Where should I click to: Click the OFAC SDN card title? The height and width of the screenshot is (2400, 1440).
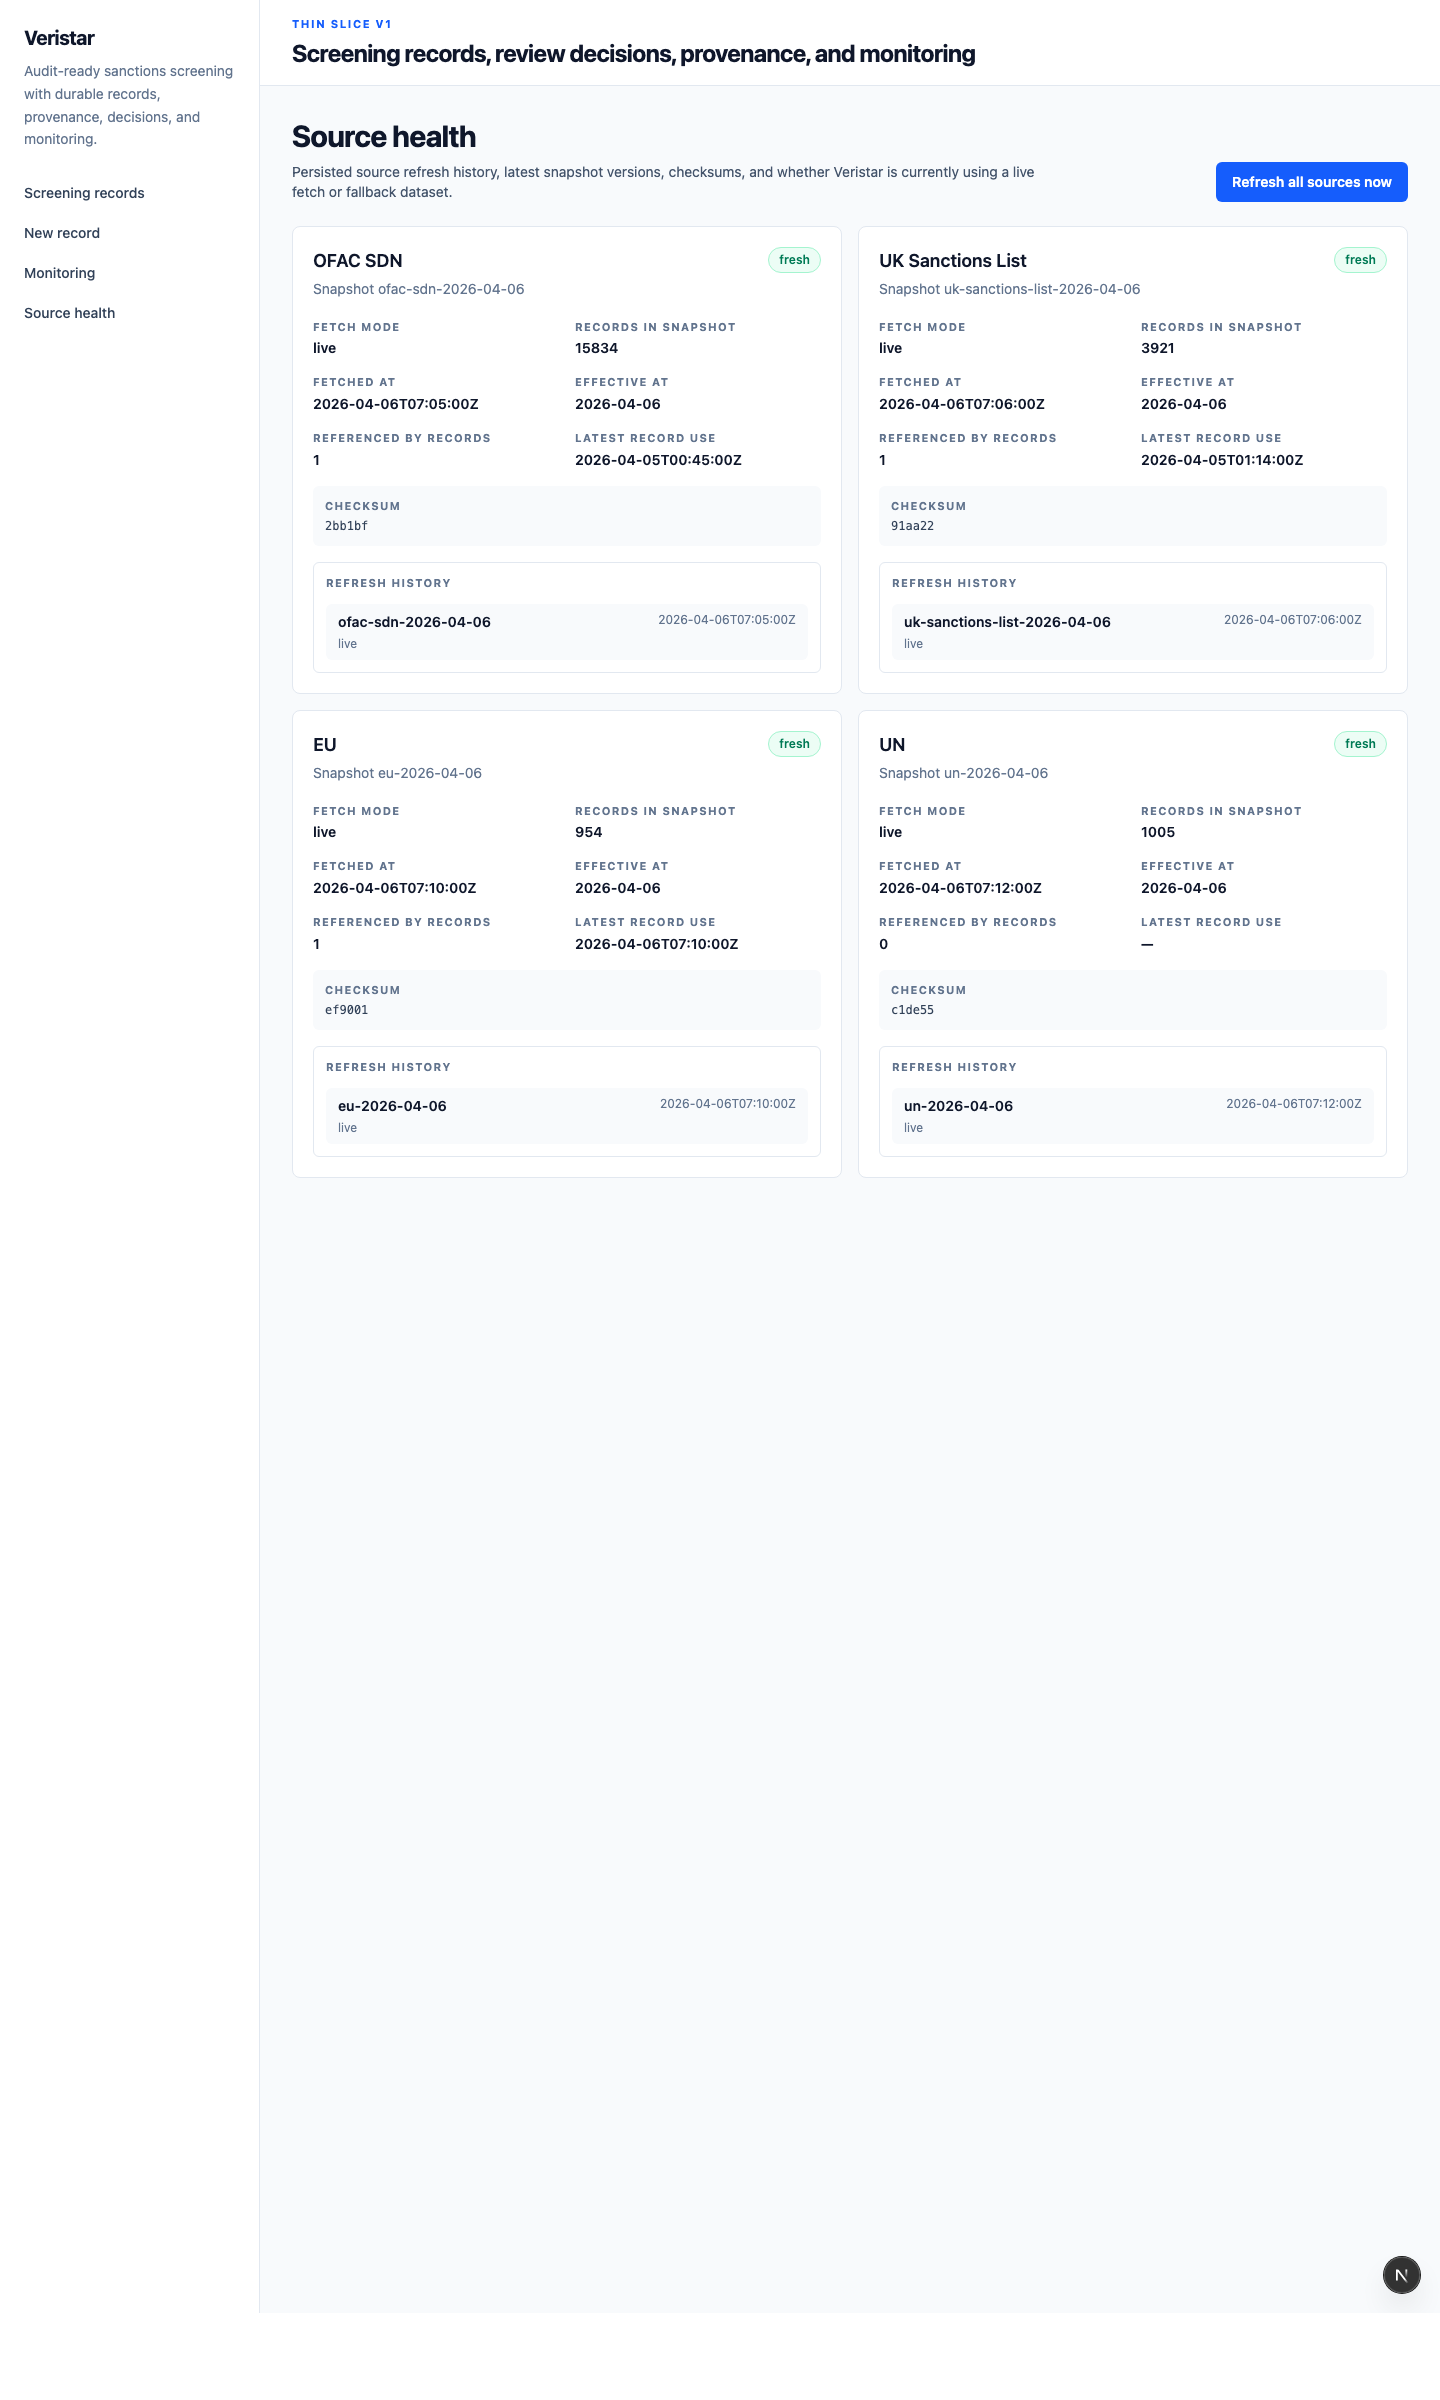[x=357, y=260]
